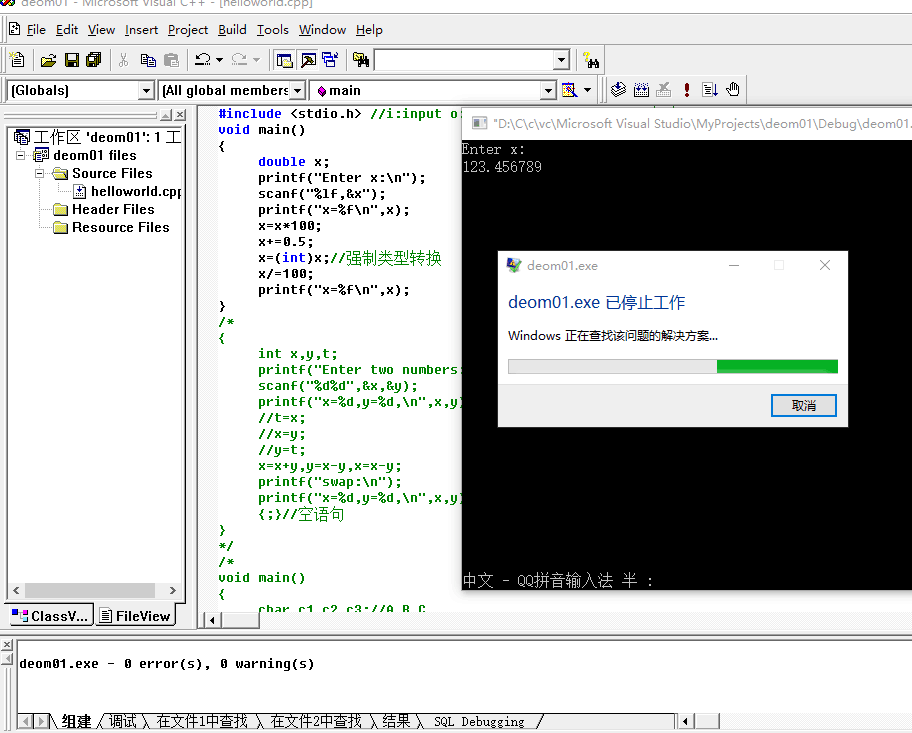
Task: Close the deom01.exe crash dialog
Action: (825, 265)
